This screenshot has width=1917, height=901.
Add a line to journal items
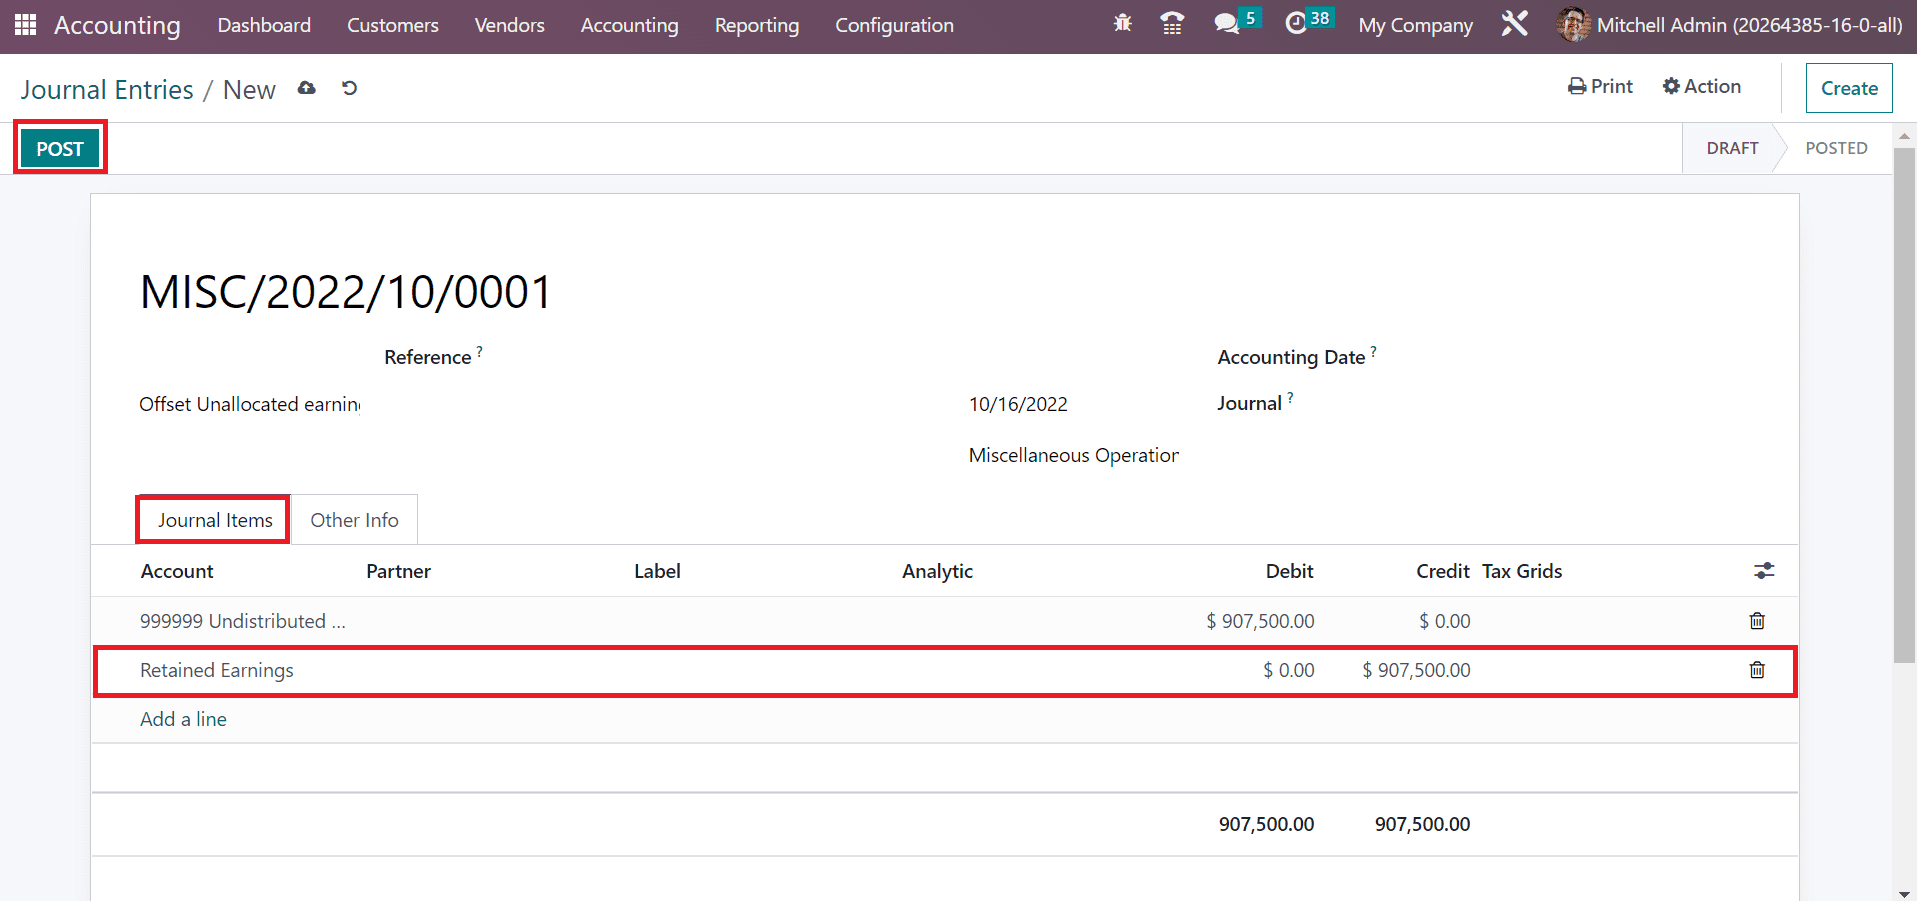click(183, 719)
